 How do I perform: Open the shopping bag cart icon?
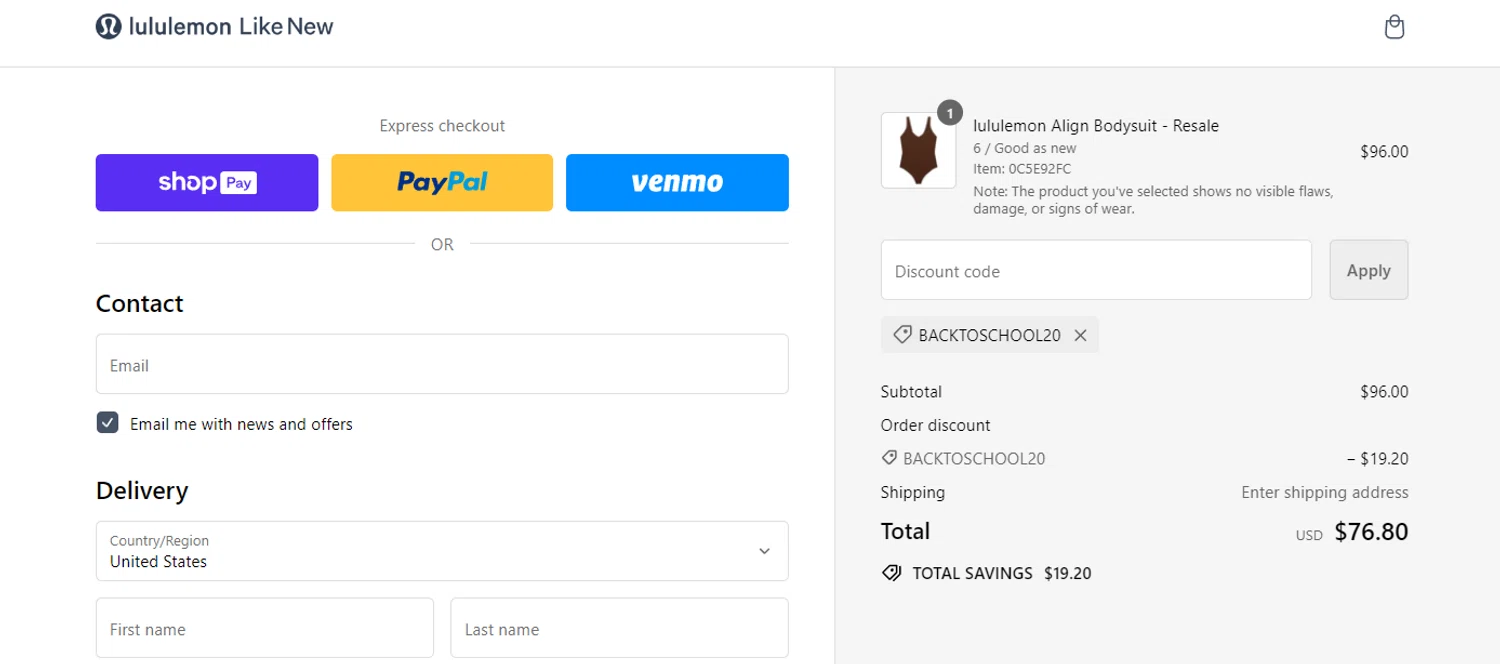click(x=1394, y=27)
